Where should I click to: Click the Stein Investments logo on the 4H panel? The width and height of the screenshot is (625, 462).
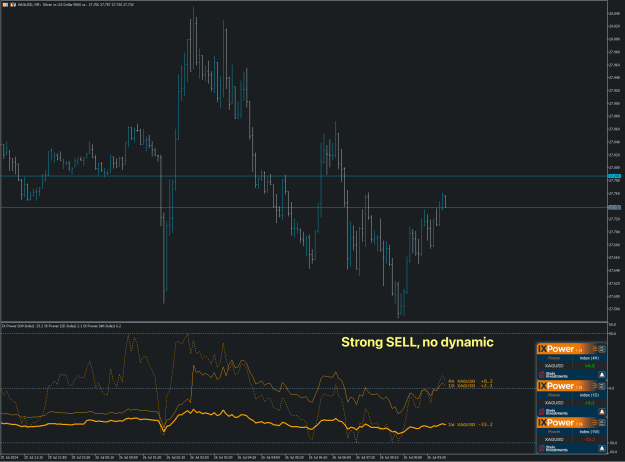[x=553, y=375]
